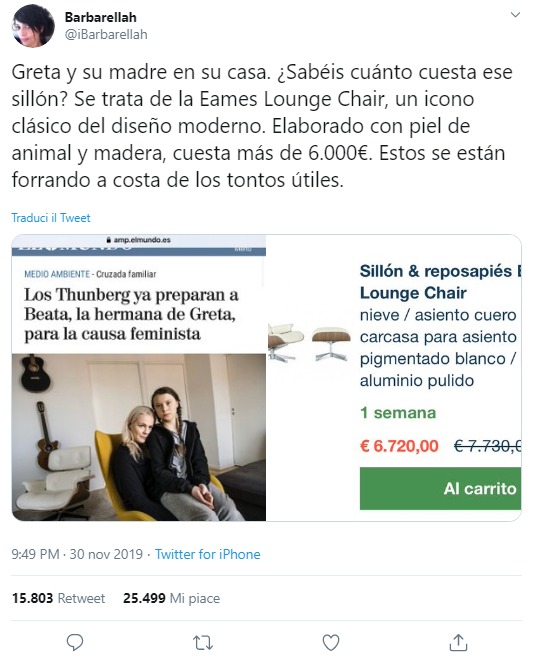Screen dimensions: 535x663
Task: Click the Traduci il Tweet link
Action: click(51, 218)
